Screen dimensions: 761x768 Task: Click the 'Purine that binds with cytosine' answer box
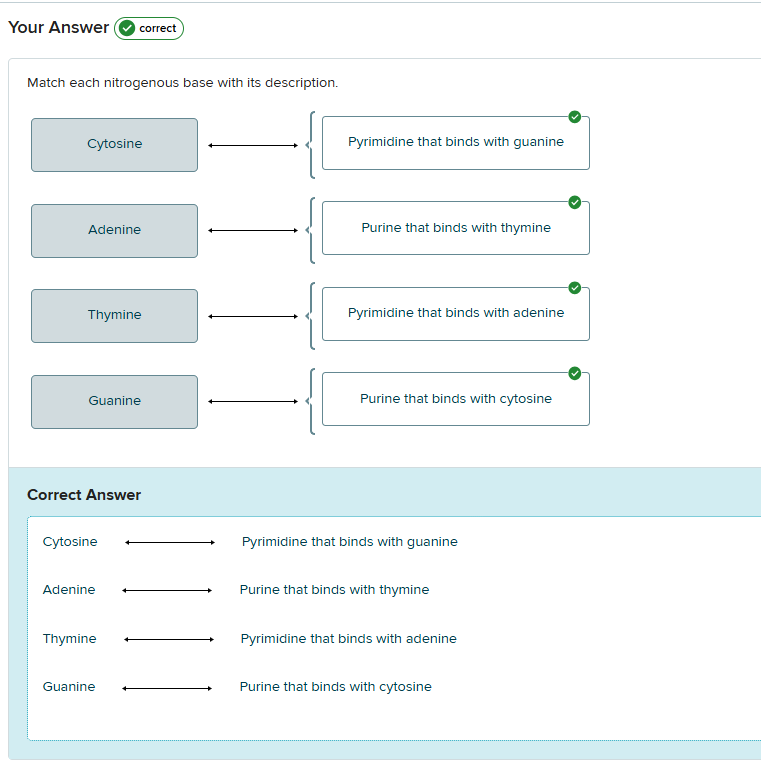tap(455, 399)
